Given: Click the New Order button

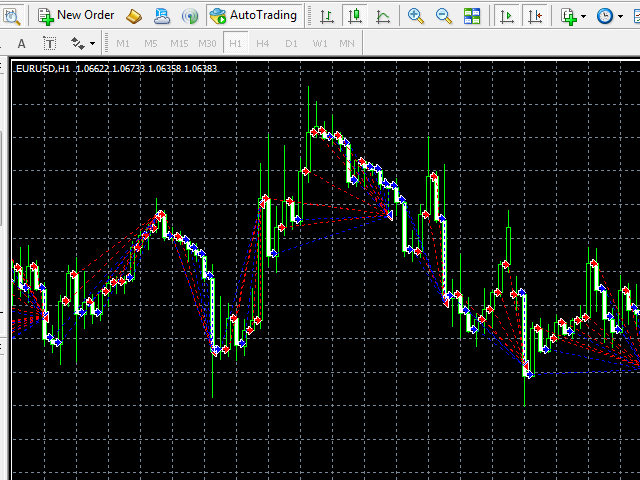Looking at the screenshot, I should (76, 15).
